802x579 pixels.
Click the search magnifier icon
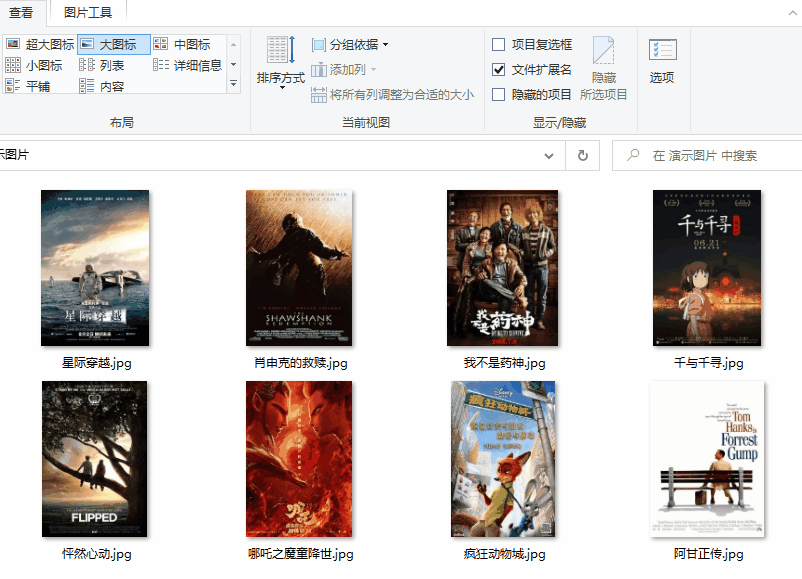pos(633,154)
